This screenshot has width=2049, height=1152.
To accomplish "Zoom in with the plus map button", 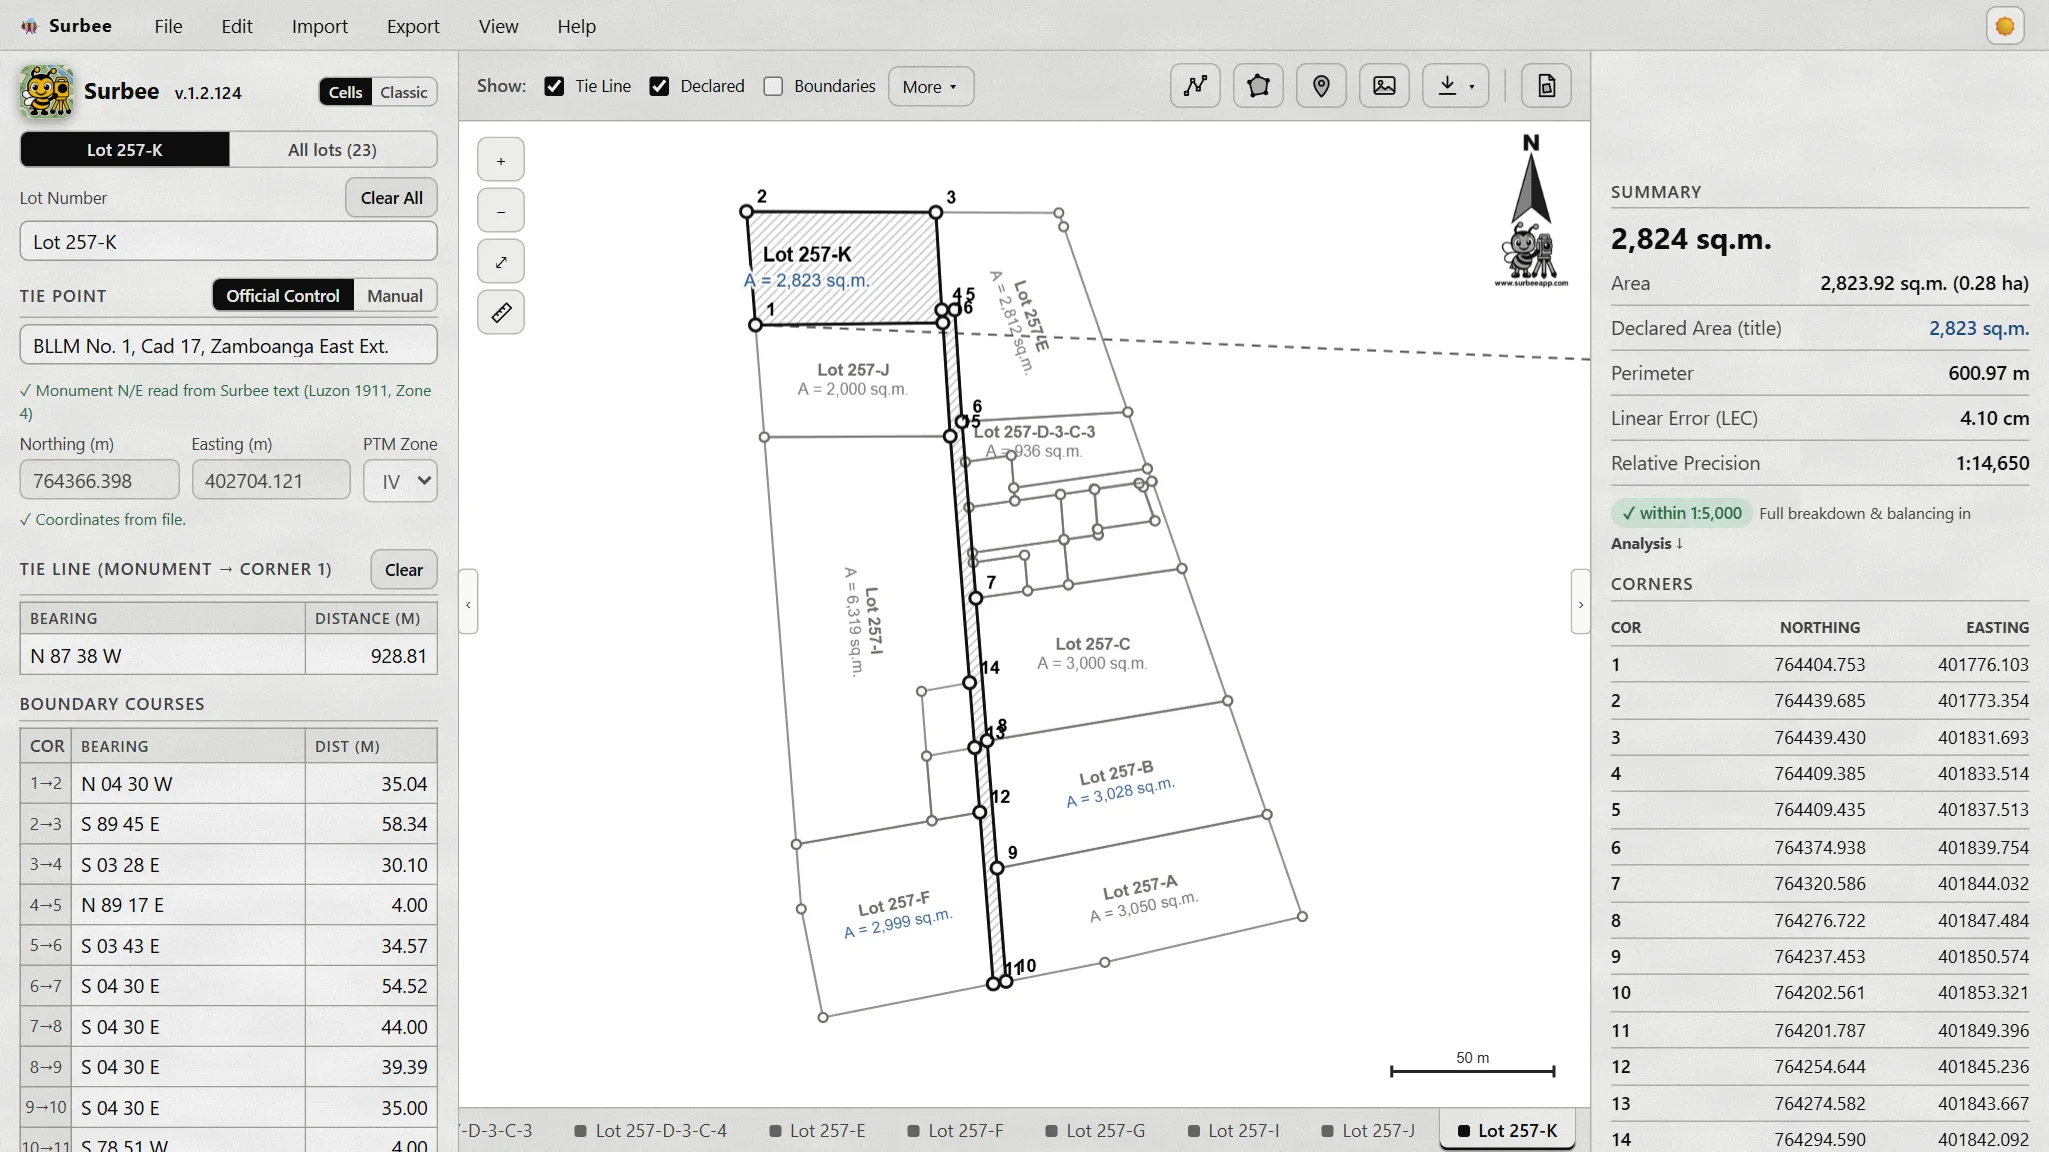I will point(501,160).
